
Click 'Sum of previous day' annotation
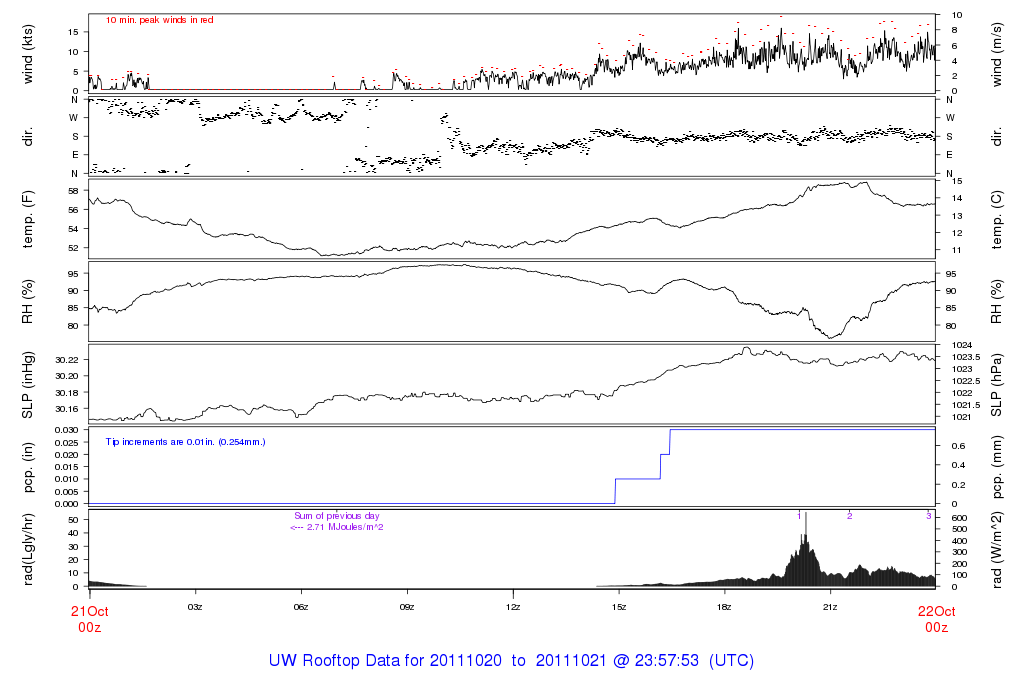coord(336,516)
